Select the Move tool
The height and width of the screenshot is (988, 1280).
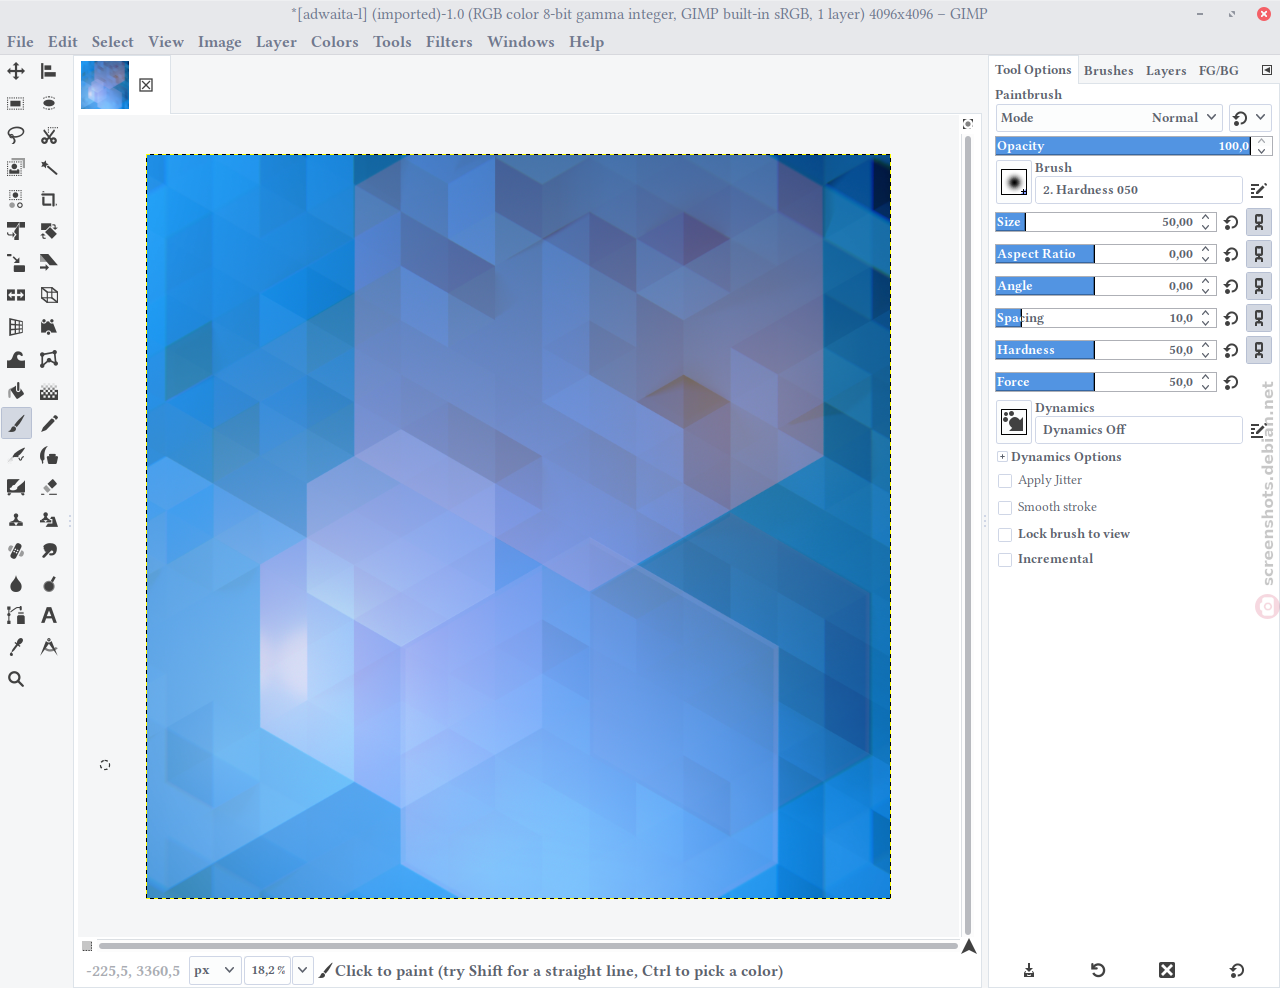(16, 71)
